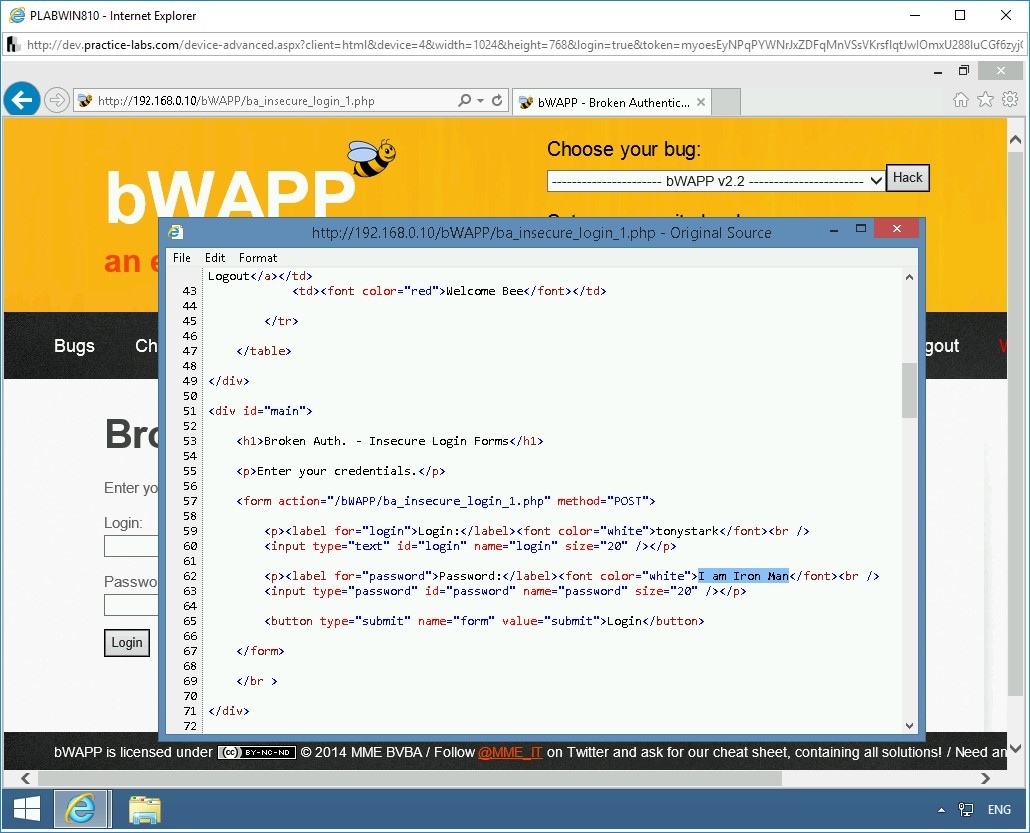Open the browser settings gear

click(x=1010, y=100)
